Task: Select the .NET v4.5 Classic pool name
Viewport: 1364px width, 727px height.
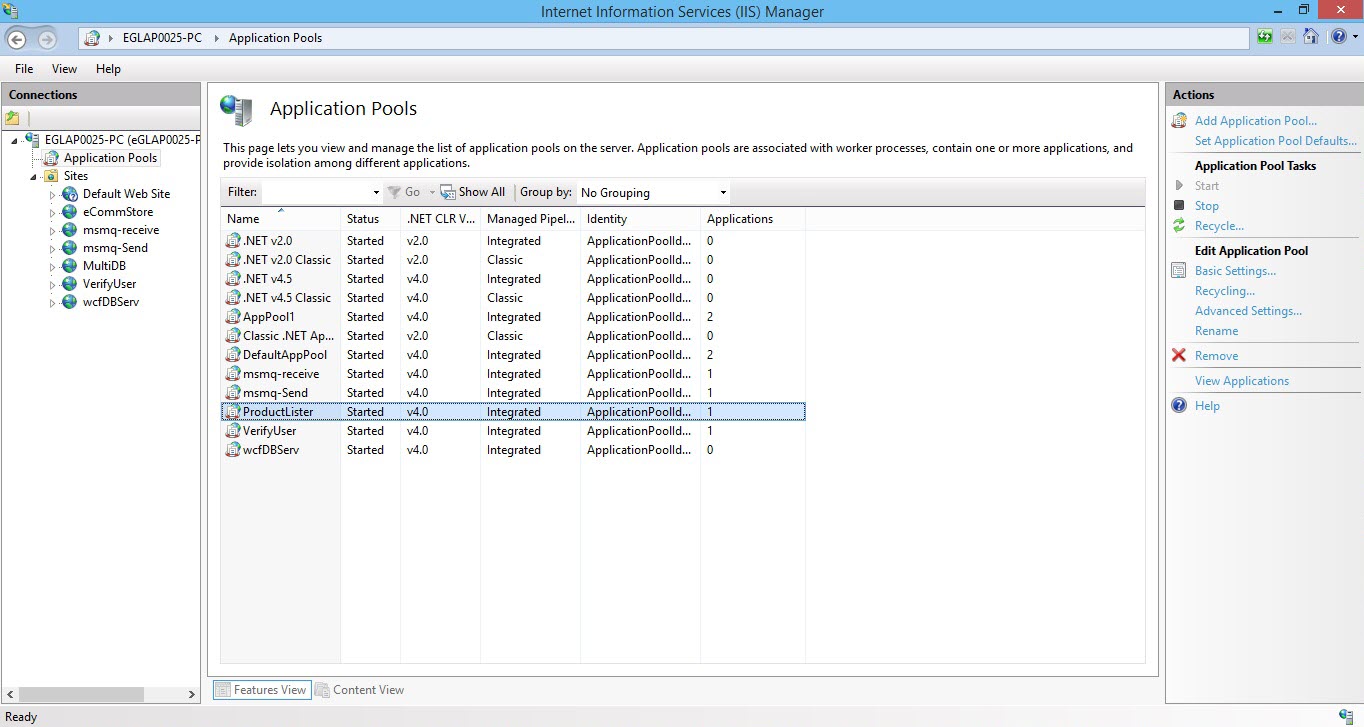Action: coord(287,298)
